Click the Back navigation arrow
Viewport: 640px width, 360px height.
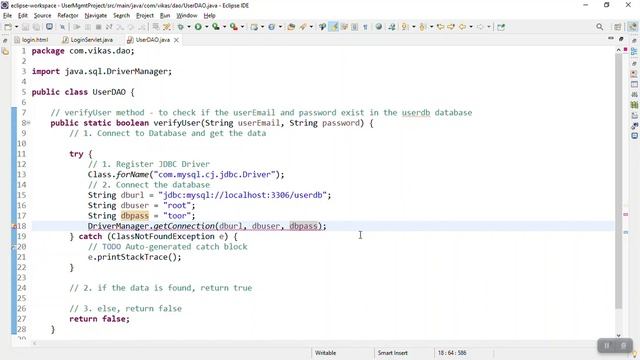coord(462,27)
